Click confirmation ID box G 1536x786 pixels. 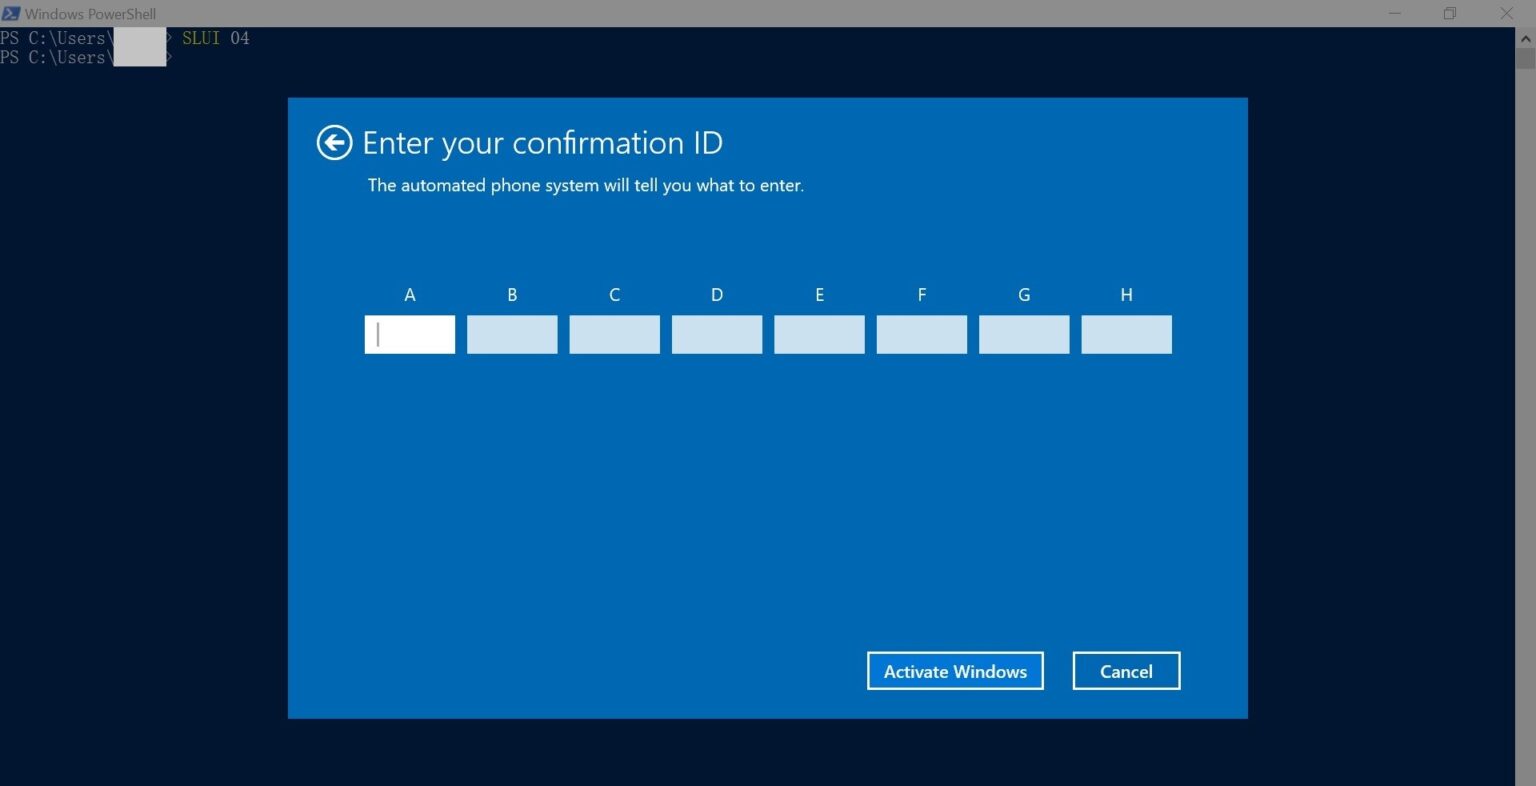click(x=1023, y=334)
